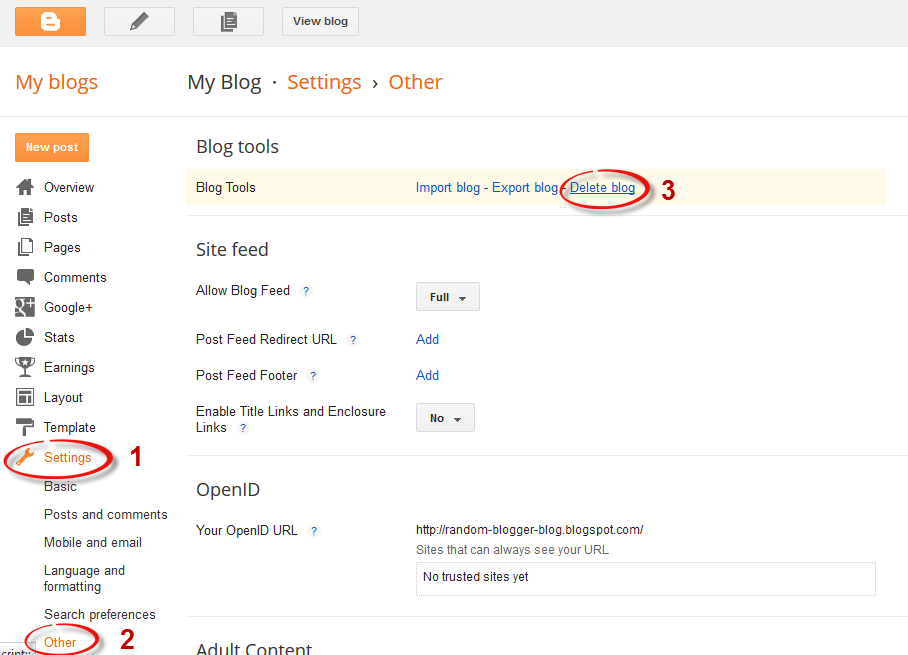Select Posts and comments settings sub-item
This screenshot has width=908, height=655.
(x=105, y=514)
